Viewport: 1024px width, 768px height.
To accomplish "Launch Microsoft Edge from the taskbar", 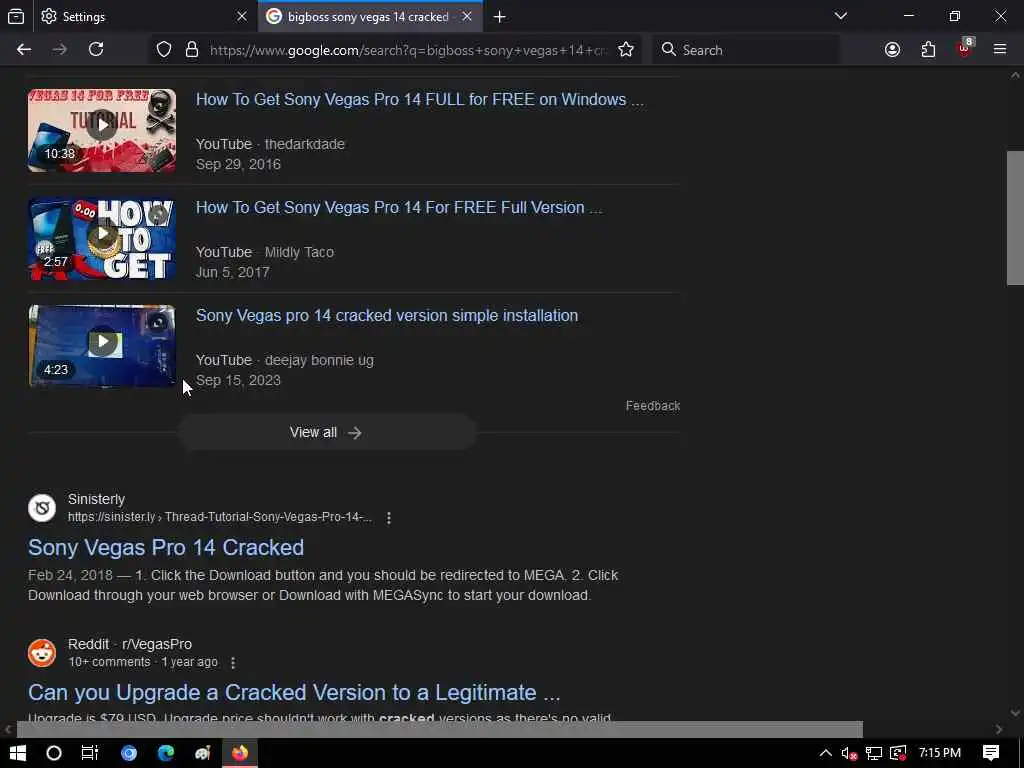I will 166,753.
